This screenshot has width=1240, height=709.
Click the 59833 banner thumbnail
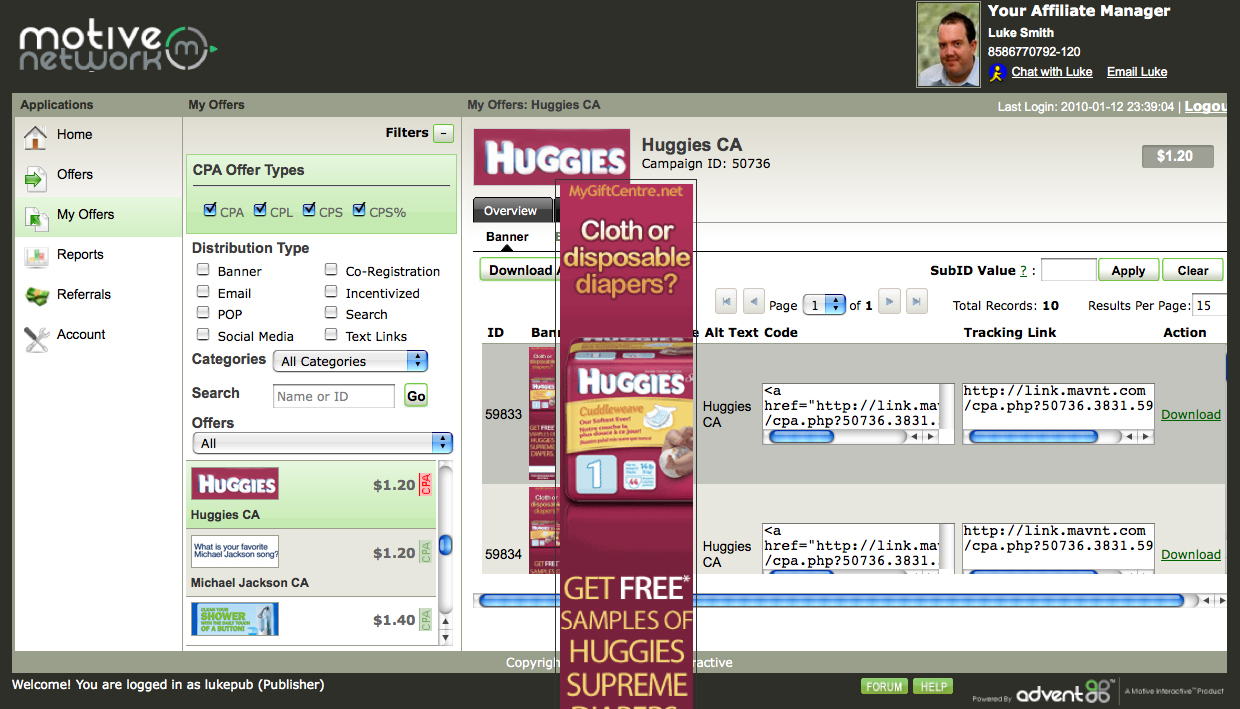(x=543, y=414)
